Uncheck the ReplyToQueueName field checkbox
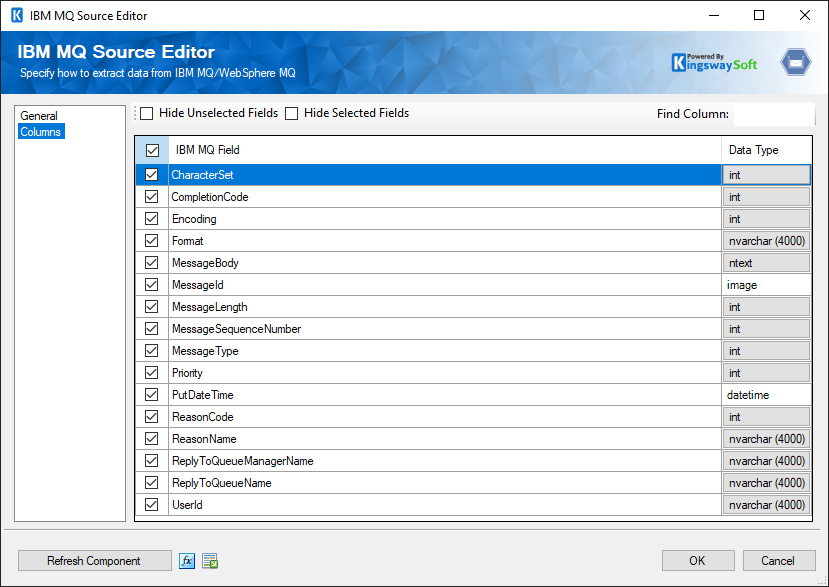The image size is (829, 587). pyautogui.click(x=152, y=483)
